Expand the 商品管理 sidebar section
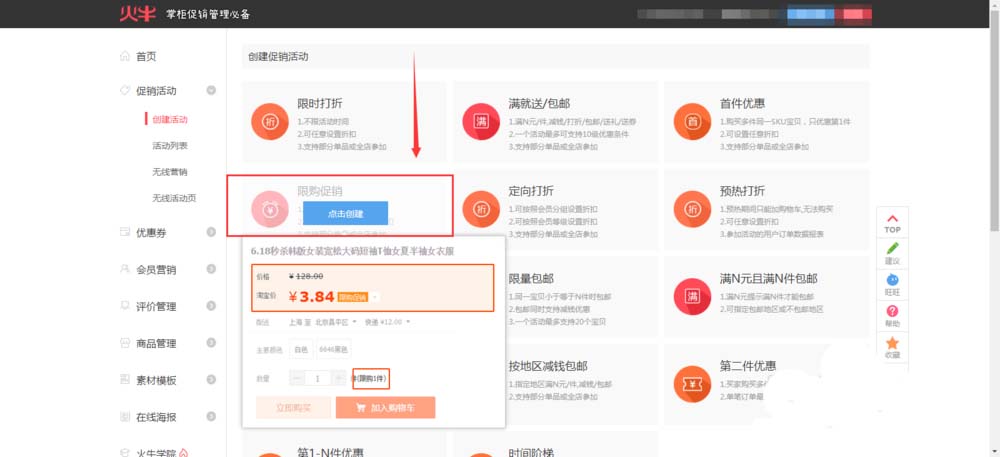Image resolution: width=1000 pixels, height=457 pixels. pyautogui.click(x=211, y=343)
